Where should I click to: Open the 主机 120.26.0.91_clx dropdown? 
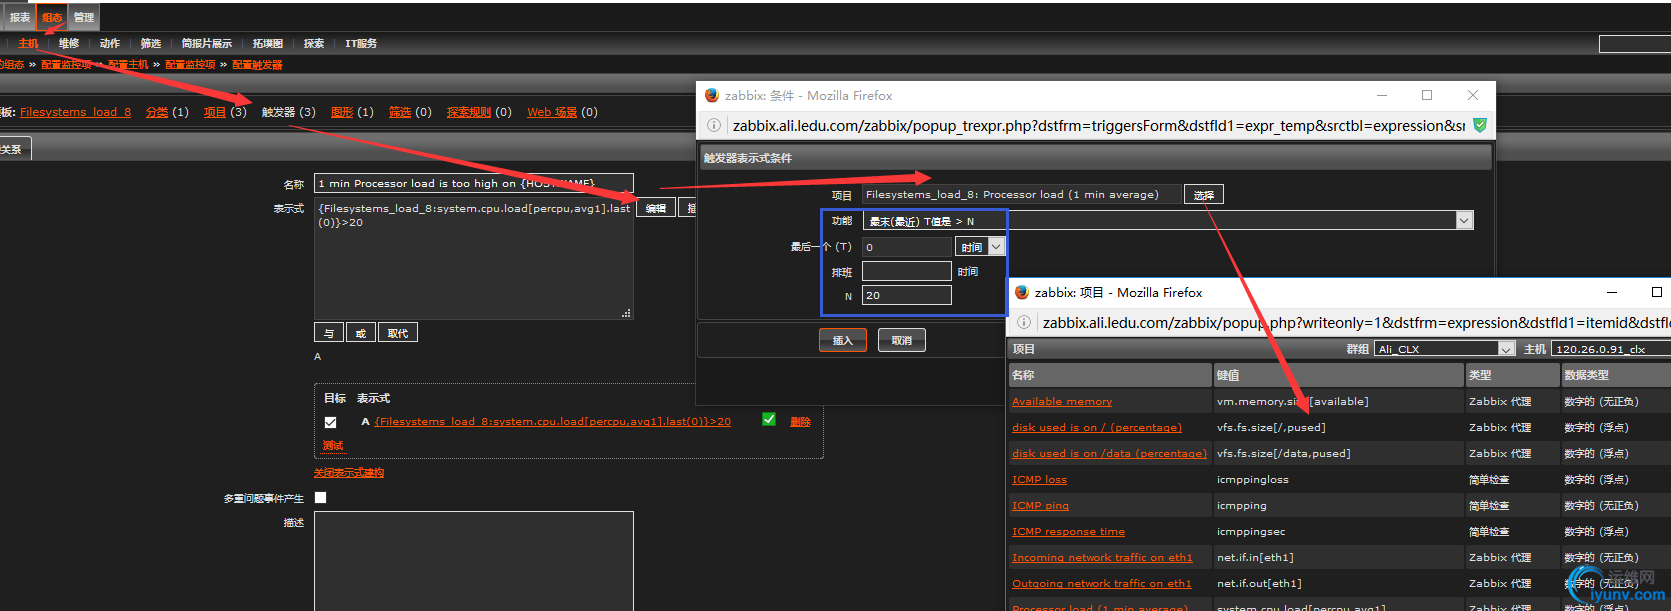point(1611,349)
